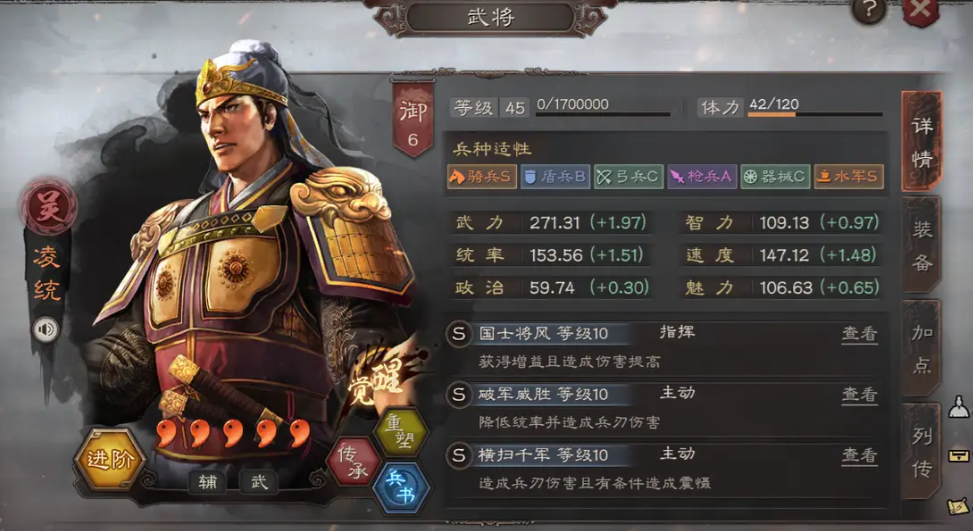Toggle the 武 mode button

click(x=259, y=481)
